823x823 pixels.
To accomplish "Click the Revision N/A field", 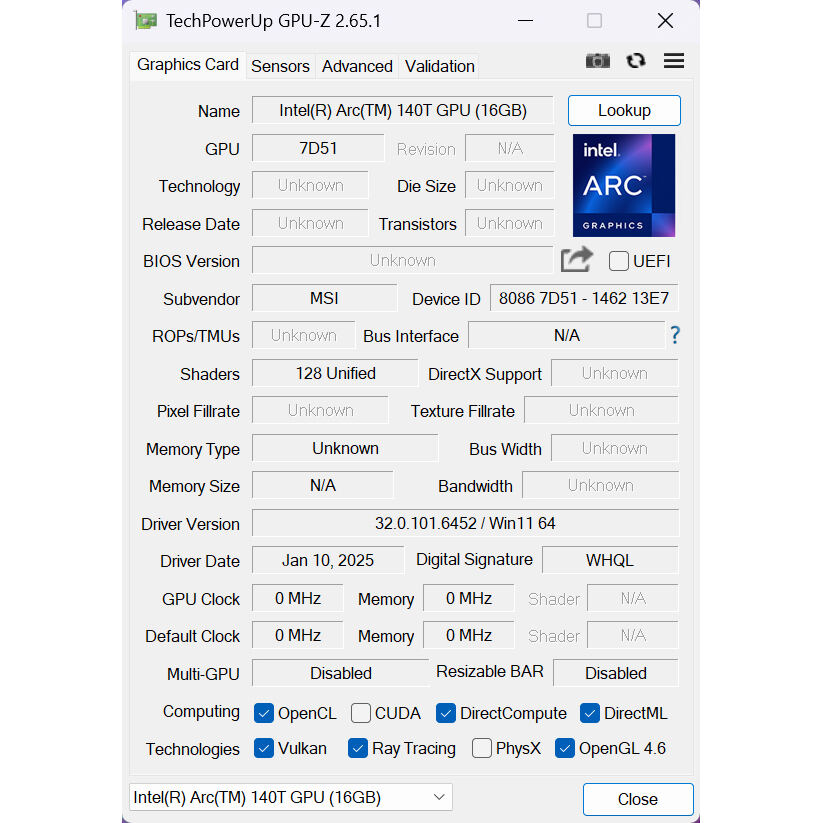I will pyautogui.click(x=510, y=148).
